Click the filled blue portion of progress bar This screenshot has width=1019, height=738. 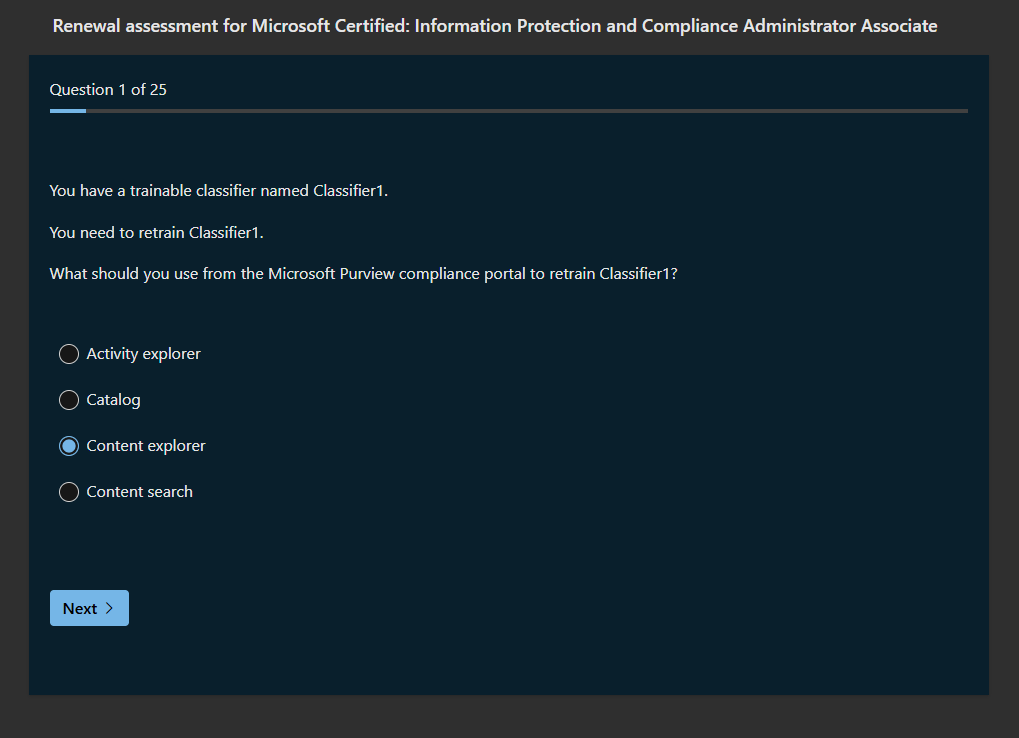67,111
